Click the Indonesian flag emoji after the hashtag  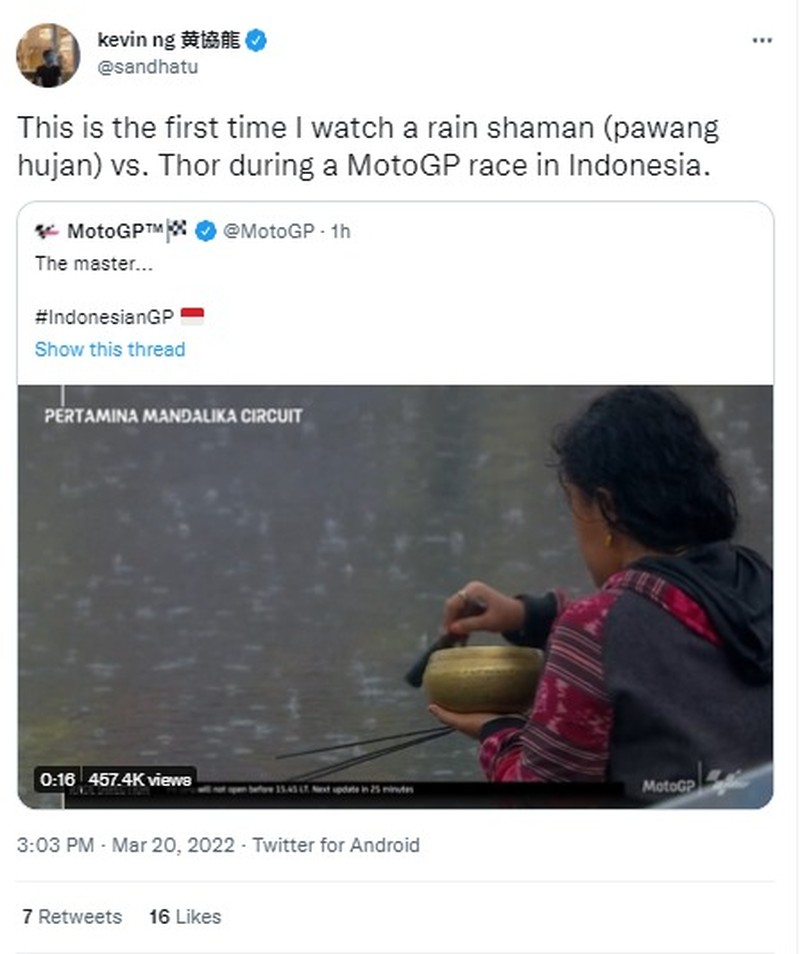click(x=192, y=317)
